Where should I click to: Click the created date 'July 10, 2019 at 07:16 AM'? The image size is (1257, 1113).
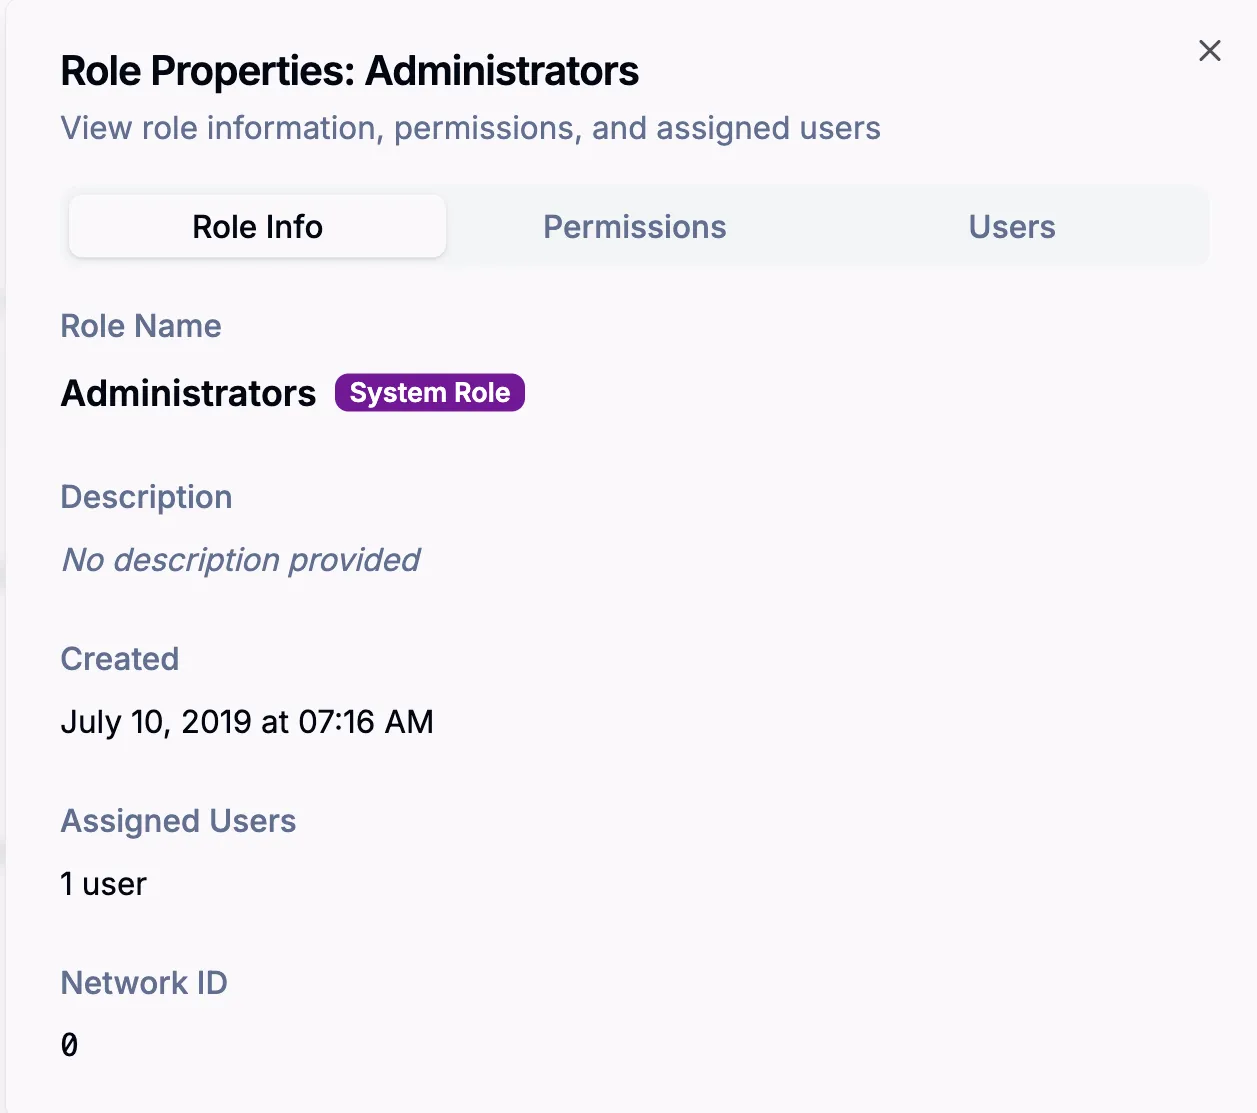[x=247, y=722]
